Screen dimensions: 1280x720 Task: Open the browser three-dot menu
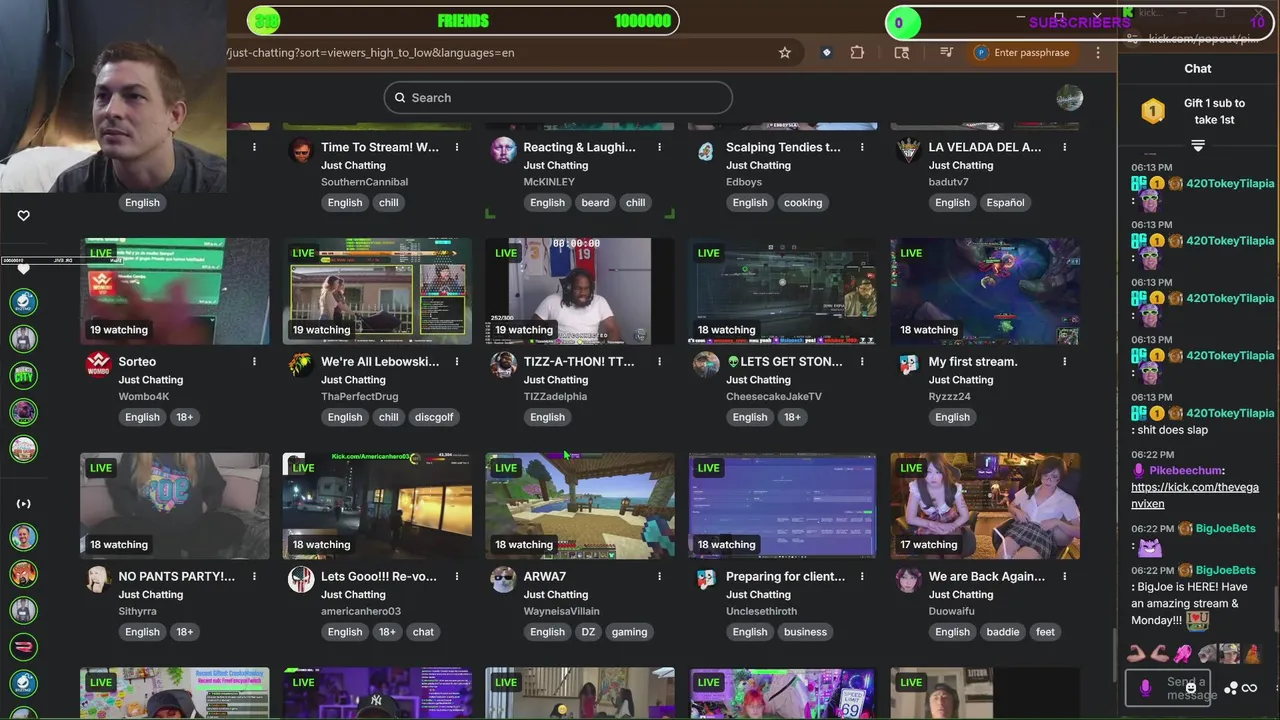(x=1098, y=53)
